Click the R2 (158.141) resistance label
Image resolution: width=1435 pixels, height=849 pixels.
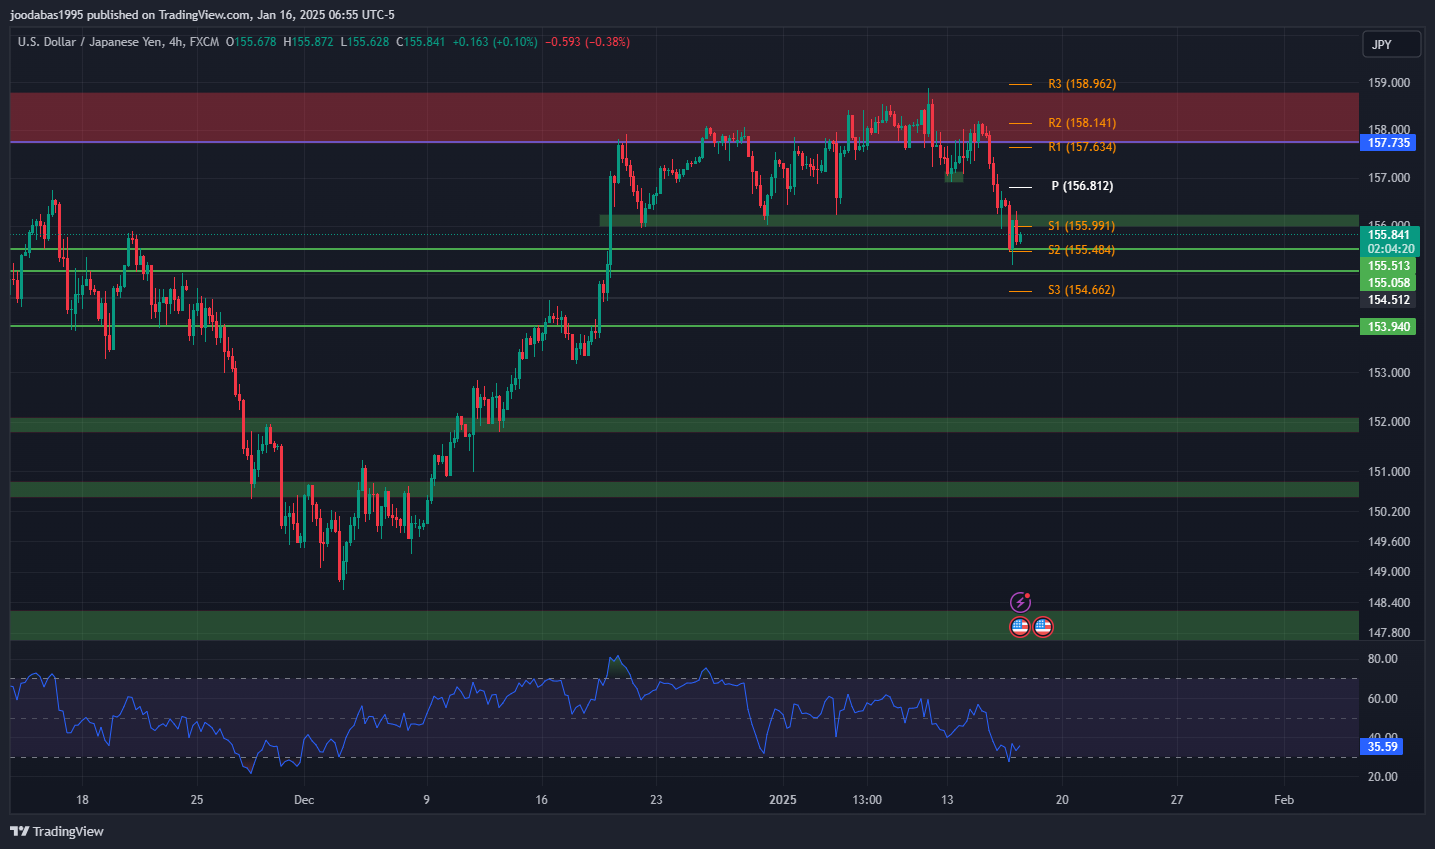(1081, 123)
